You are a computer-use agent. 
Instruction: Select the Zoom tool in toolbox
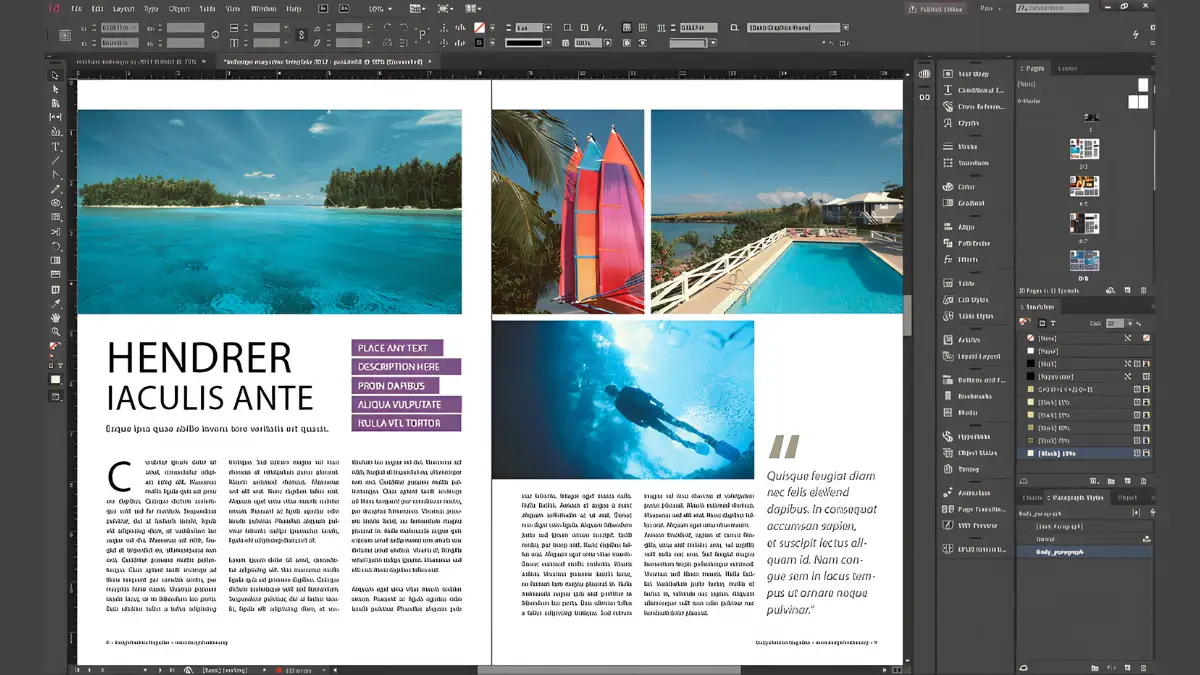pos(56,331)
